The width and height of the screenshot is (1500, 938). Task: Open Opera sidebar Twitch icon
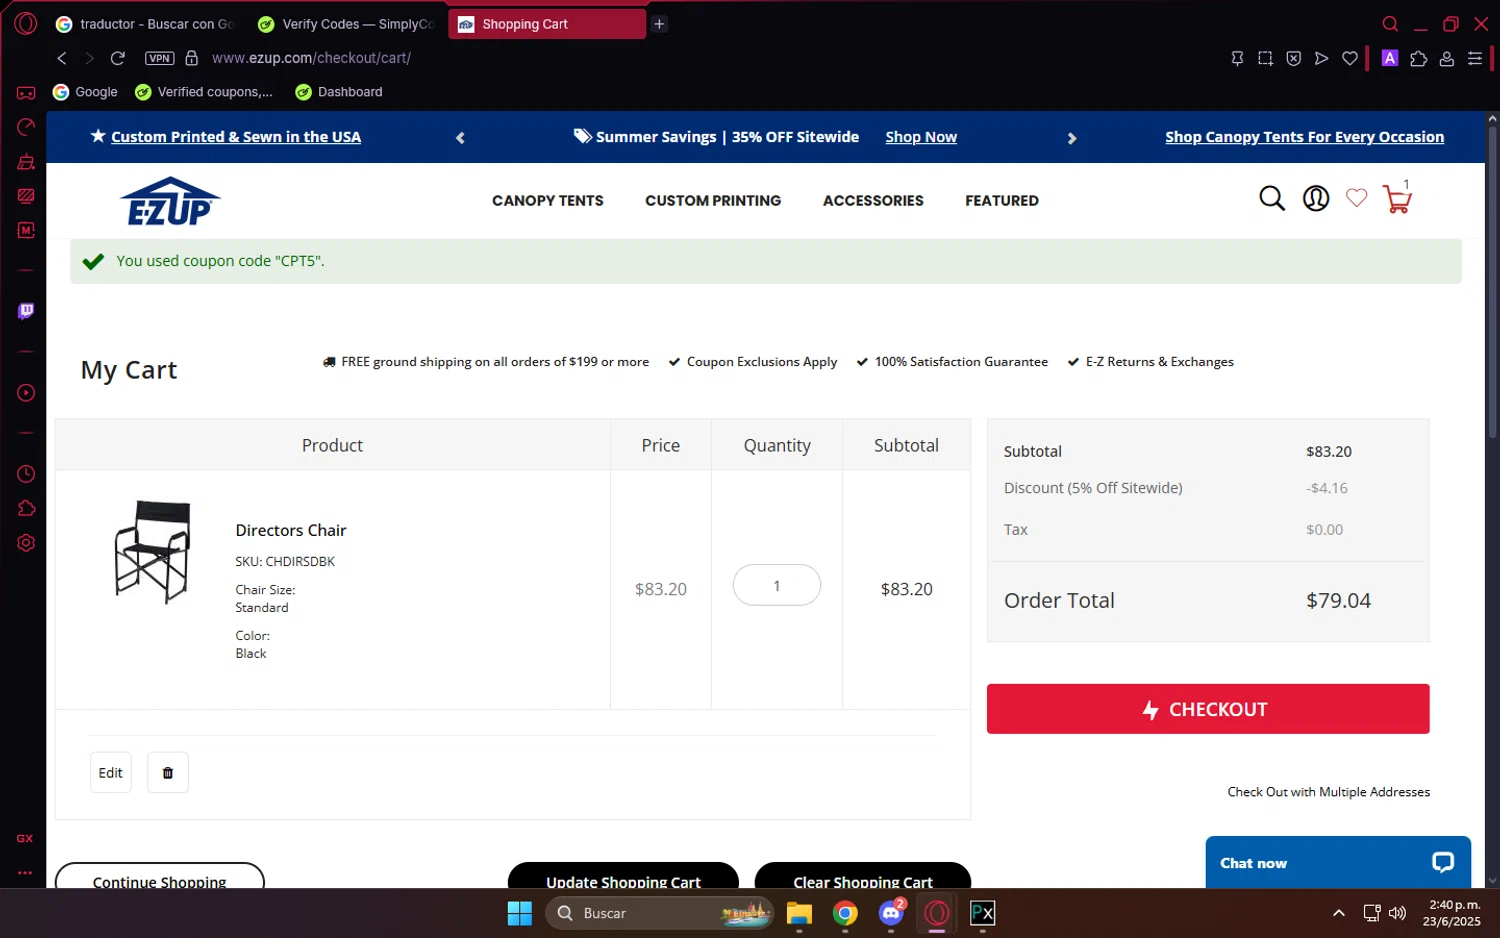[26, 311]
